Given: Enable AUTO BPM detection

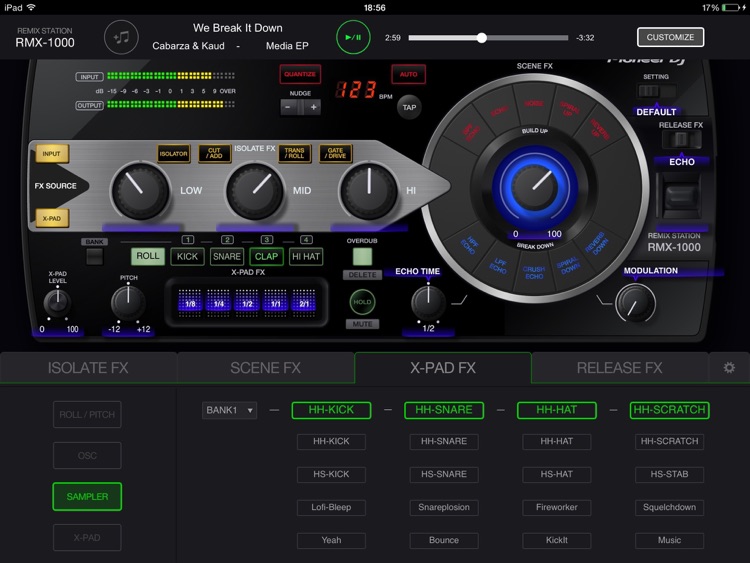Looking at the screenshot, I should [408, 75].
